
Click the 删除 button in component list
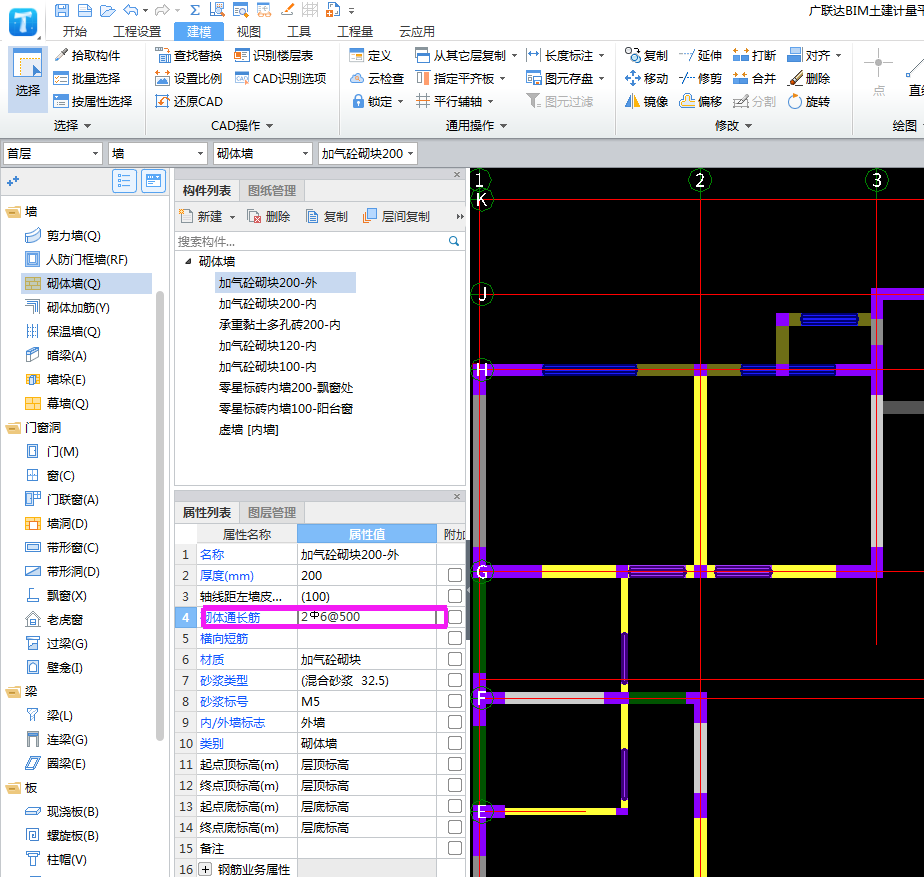click(x=269, y=217)
